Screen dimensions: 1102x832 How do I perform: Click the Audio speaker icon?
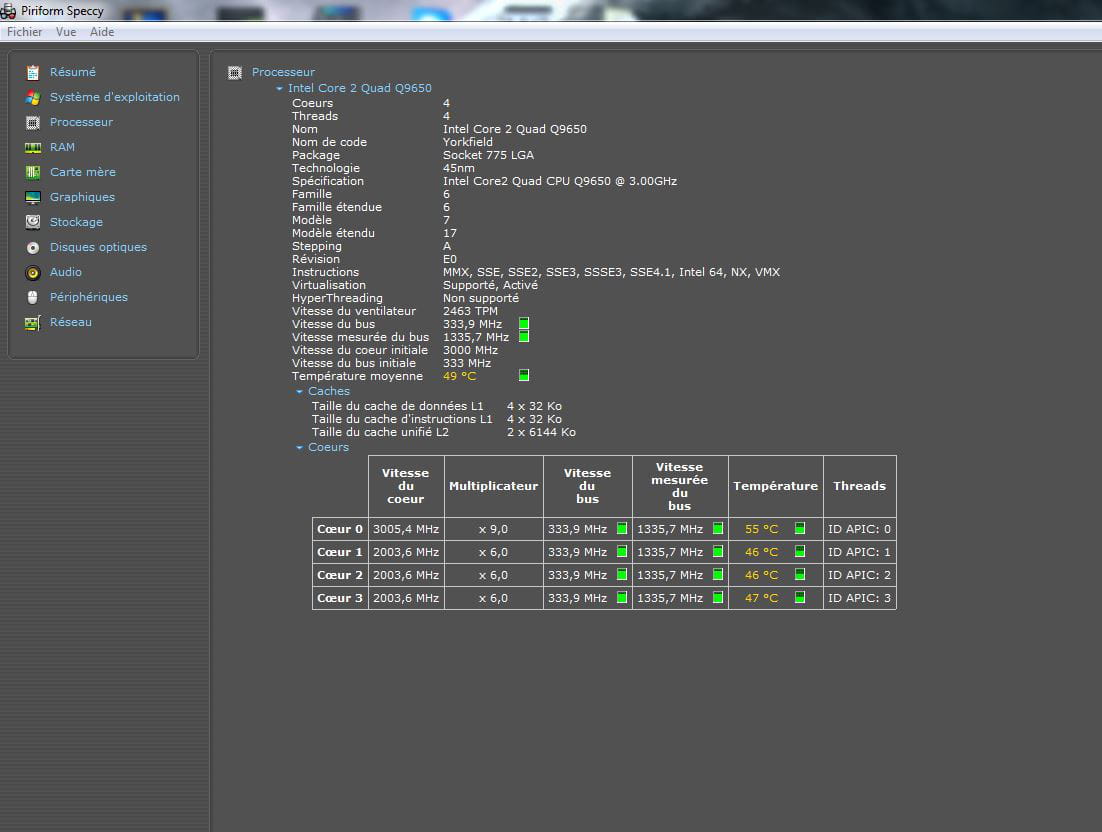33,272
